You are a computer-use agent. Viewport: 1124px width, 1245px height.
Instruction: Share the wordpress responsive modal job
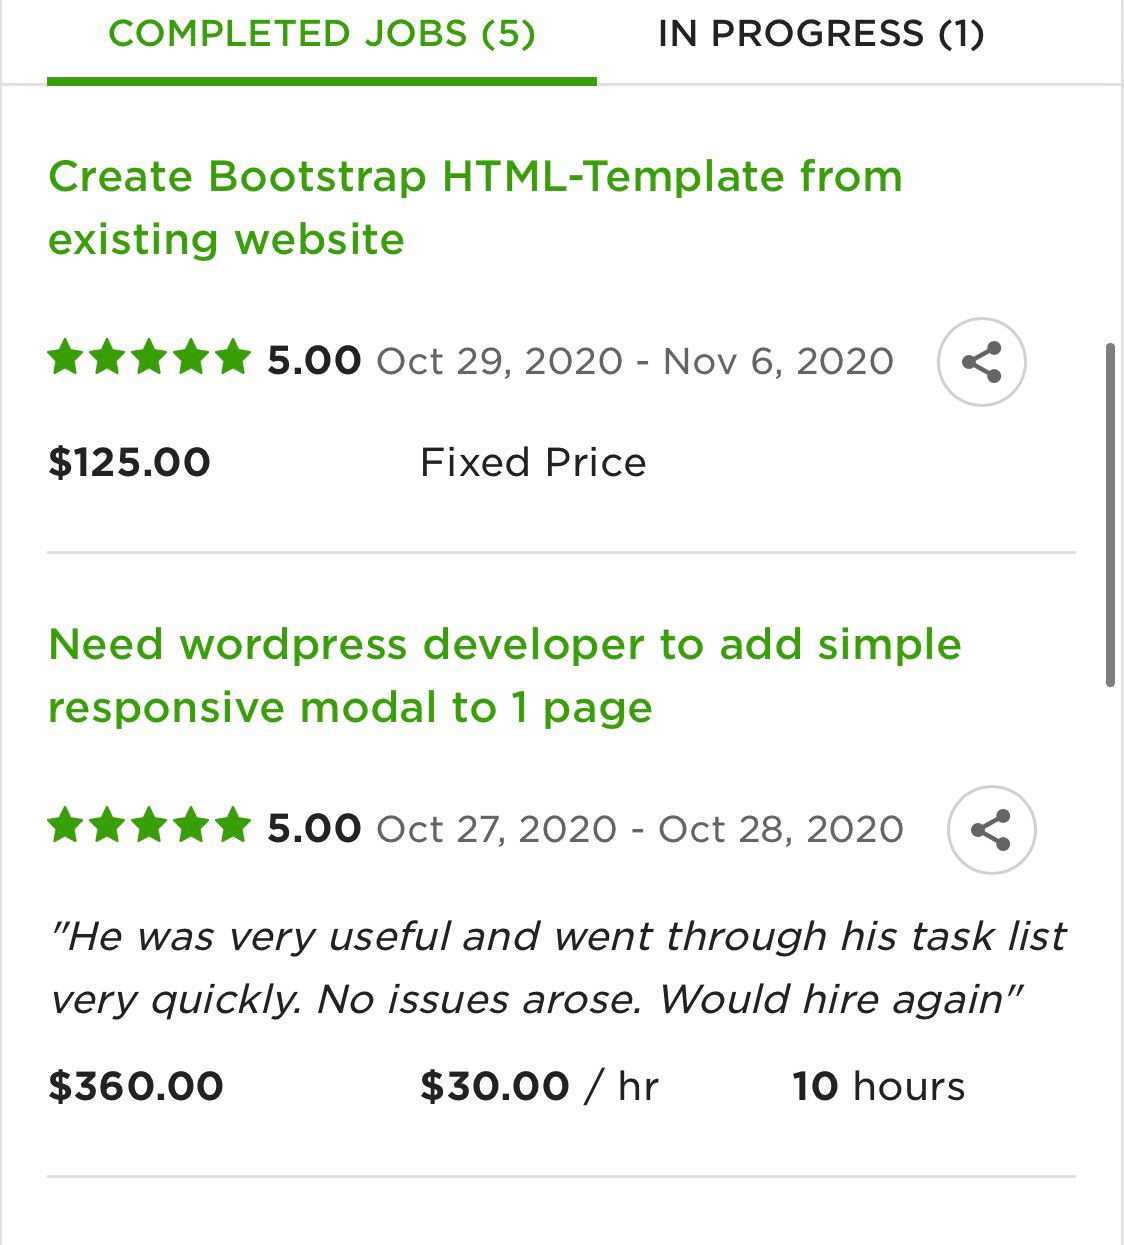(x=991, y=830)
